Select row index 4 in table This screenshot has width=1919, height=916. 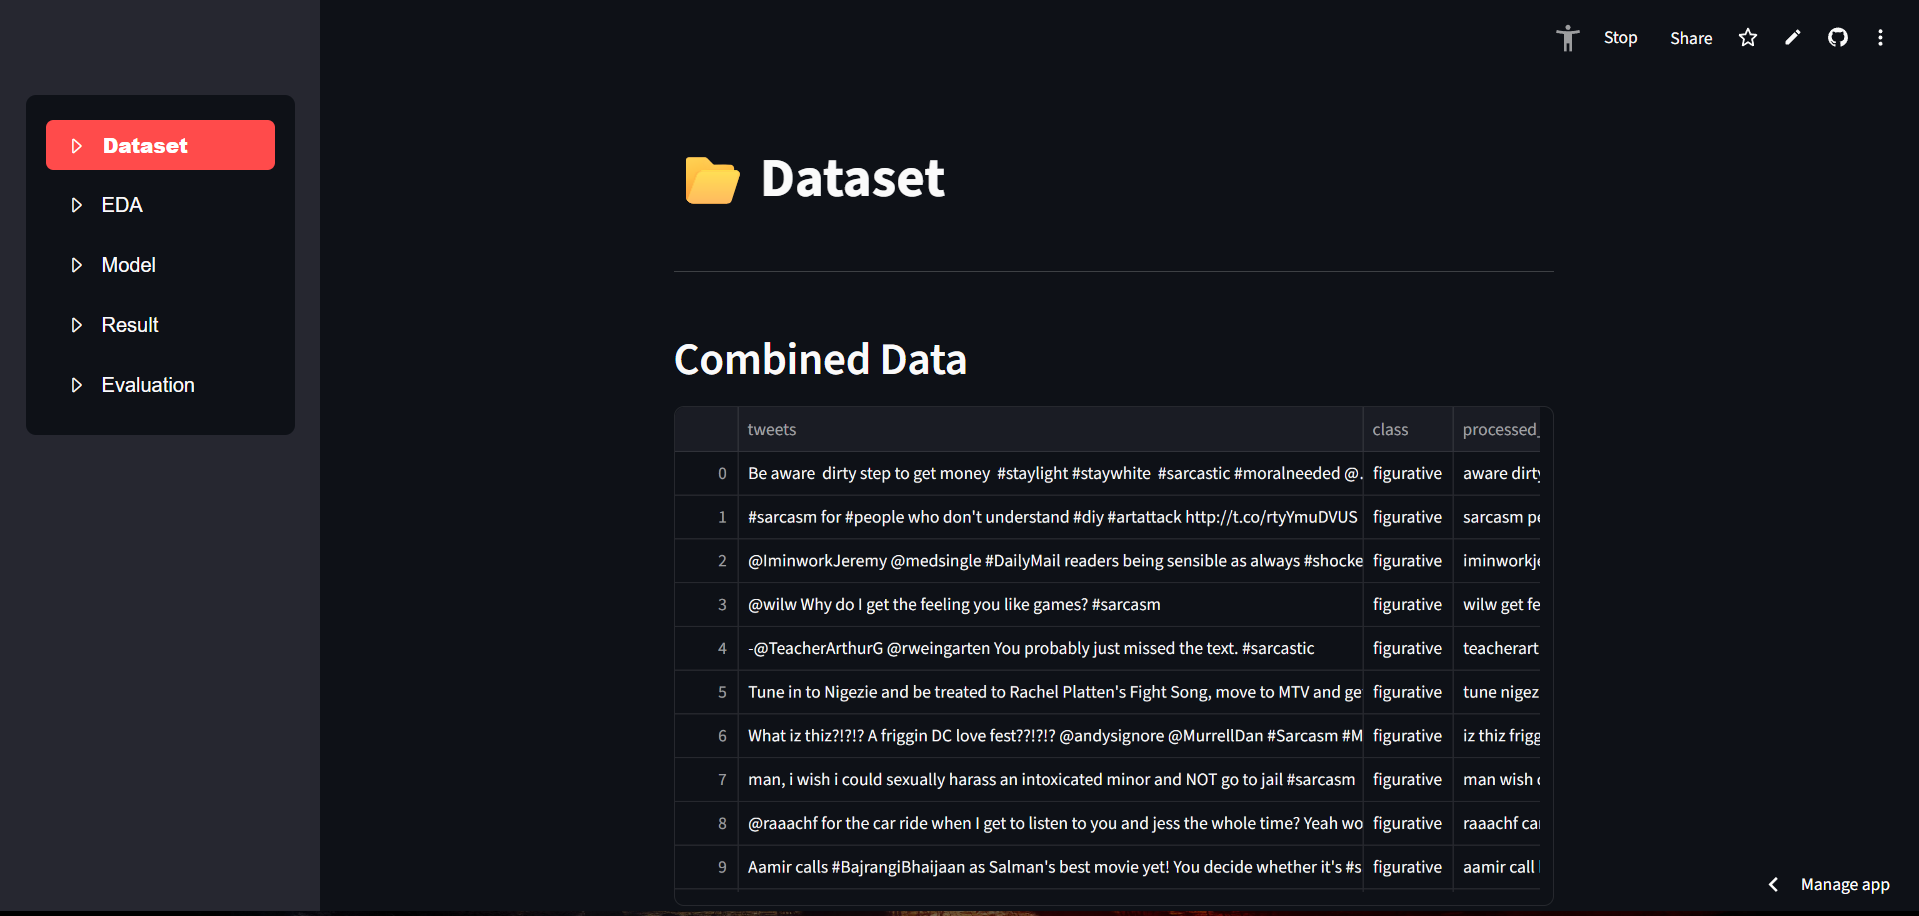pyautogui.click(x=721, y=648)
